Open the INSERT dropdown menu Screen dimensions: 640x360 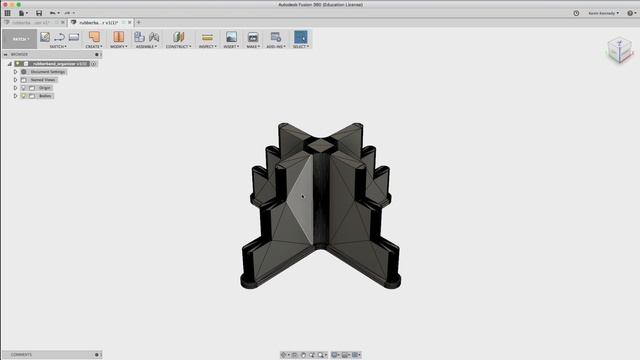(231, 47)
